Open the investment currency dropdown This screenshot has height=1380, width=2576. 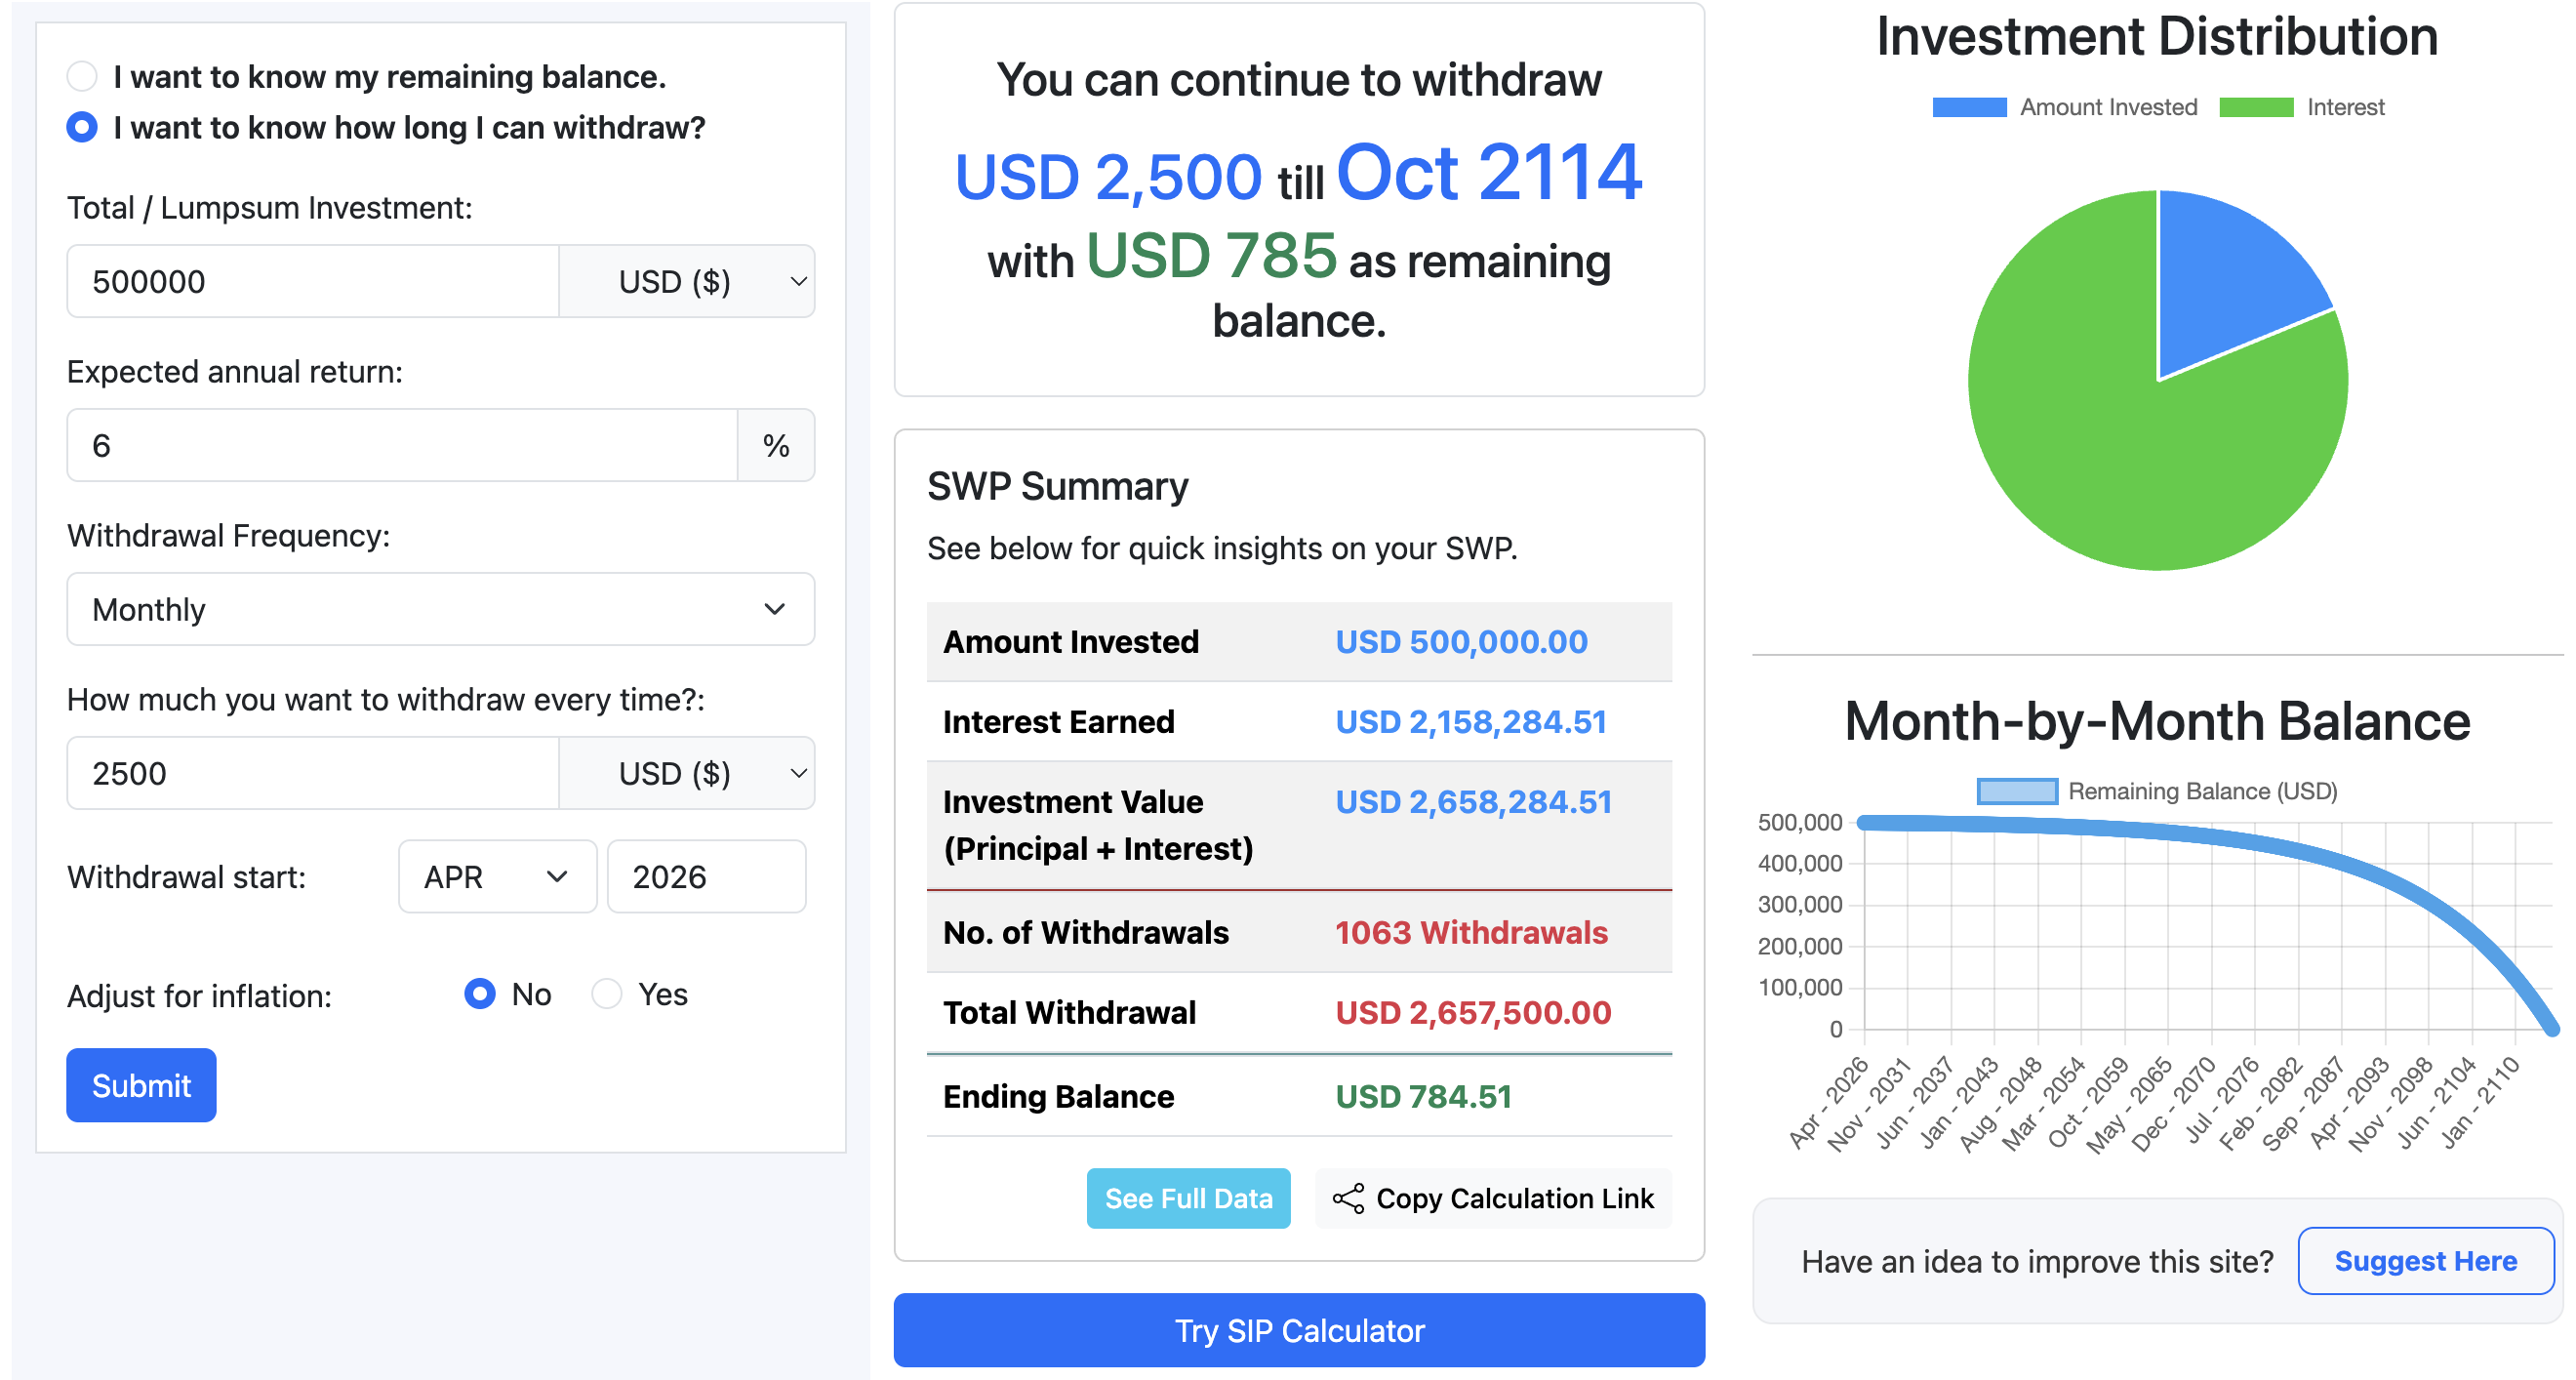687,281
